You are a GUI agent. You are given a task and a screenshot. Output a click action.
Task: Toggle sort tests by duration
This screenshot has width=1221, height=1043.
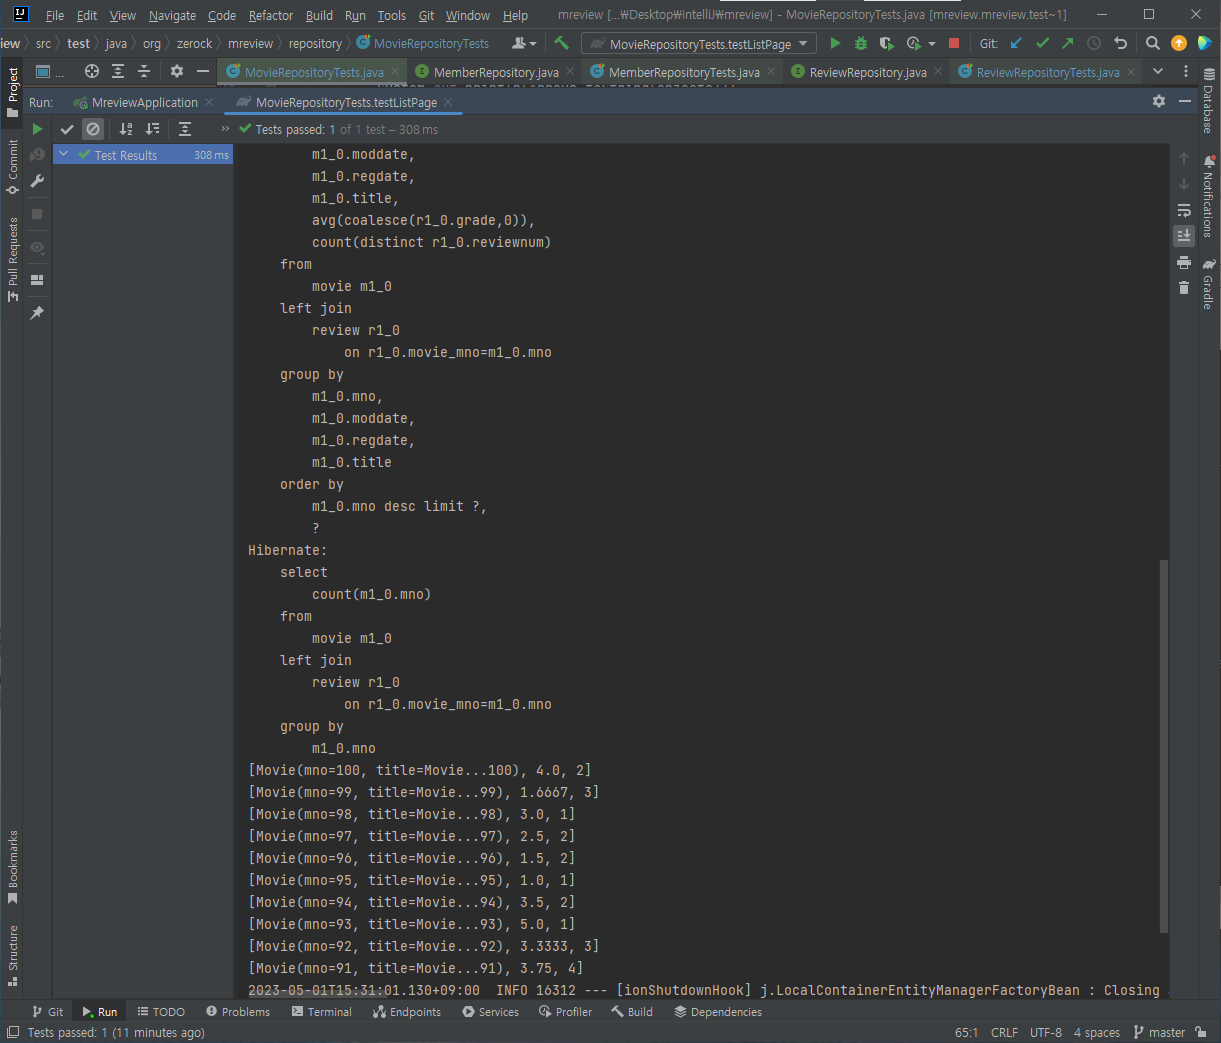coord(152,129)
